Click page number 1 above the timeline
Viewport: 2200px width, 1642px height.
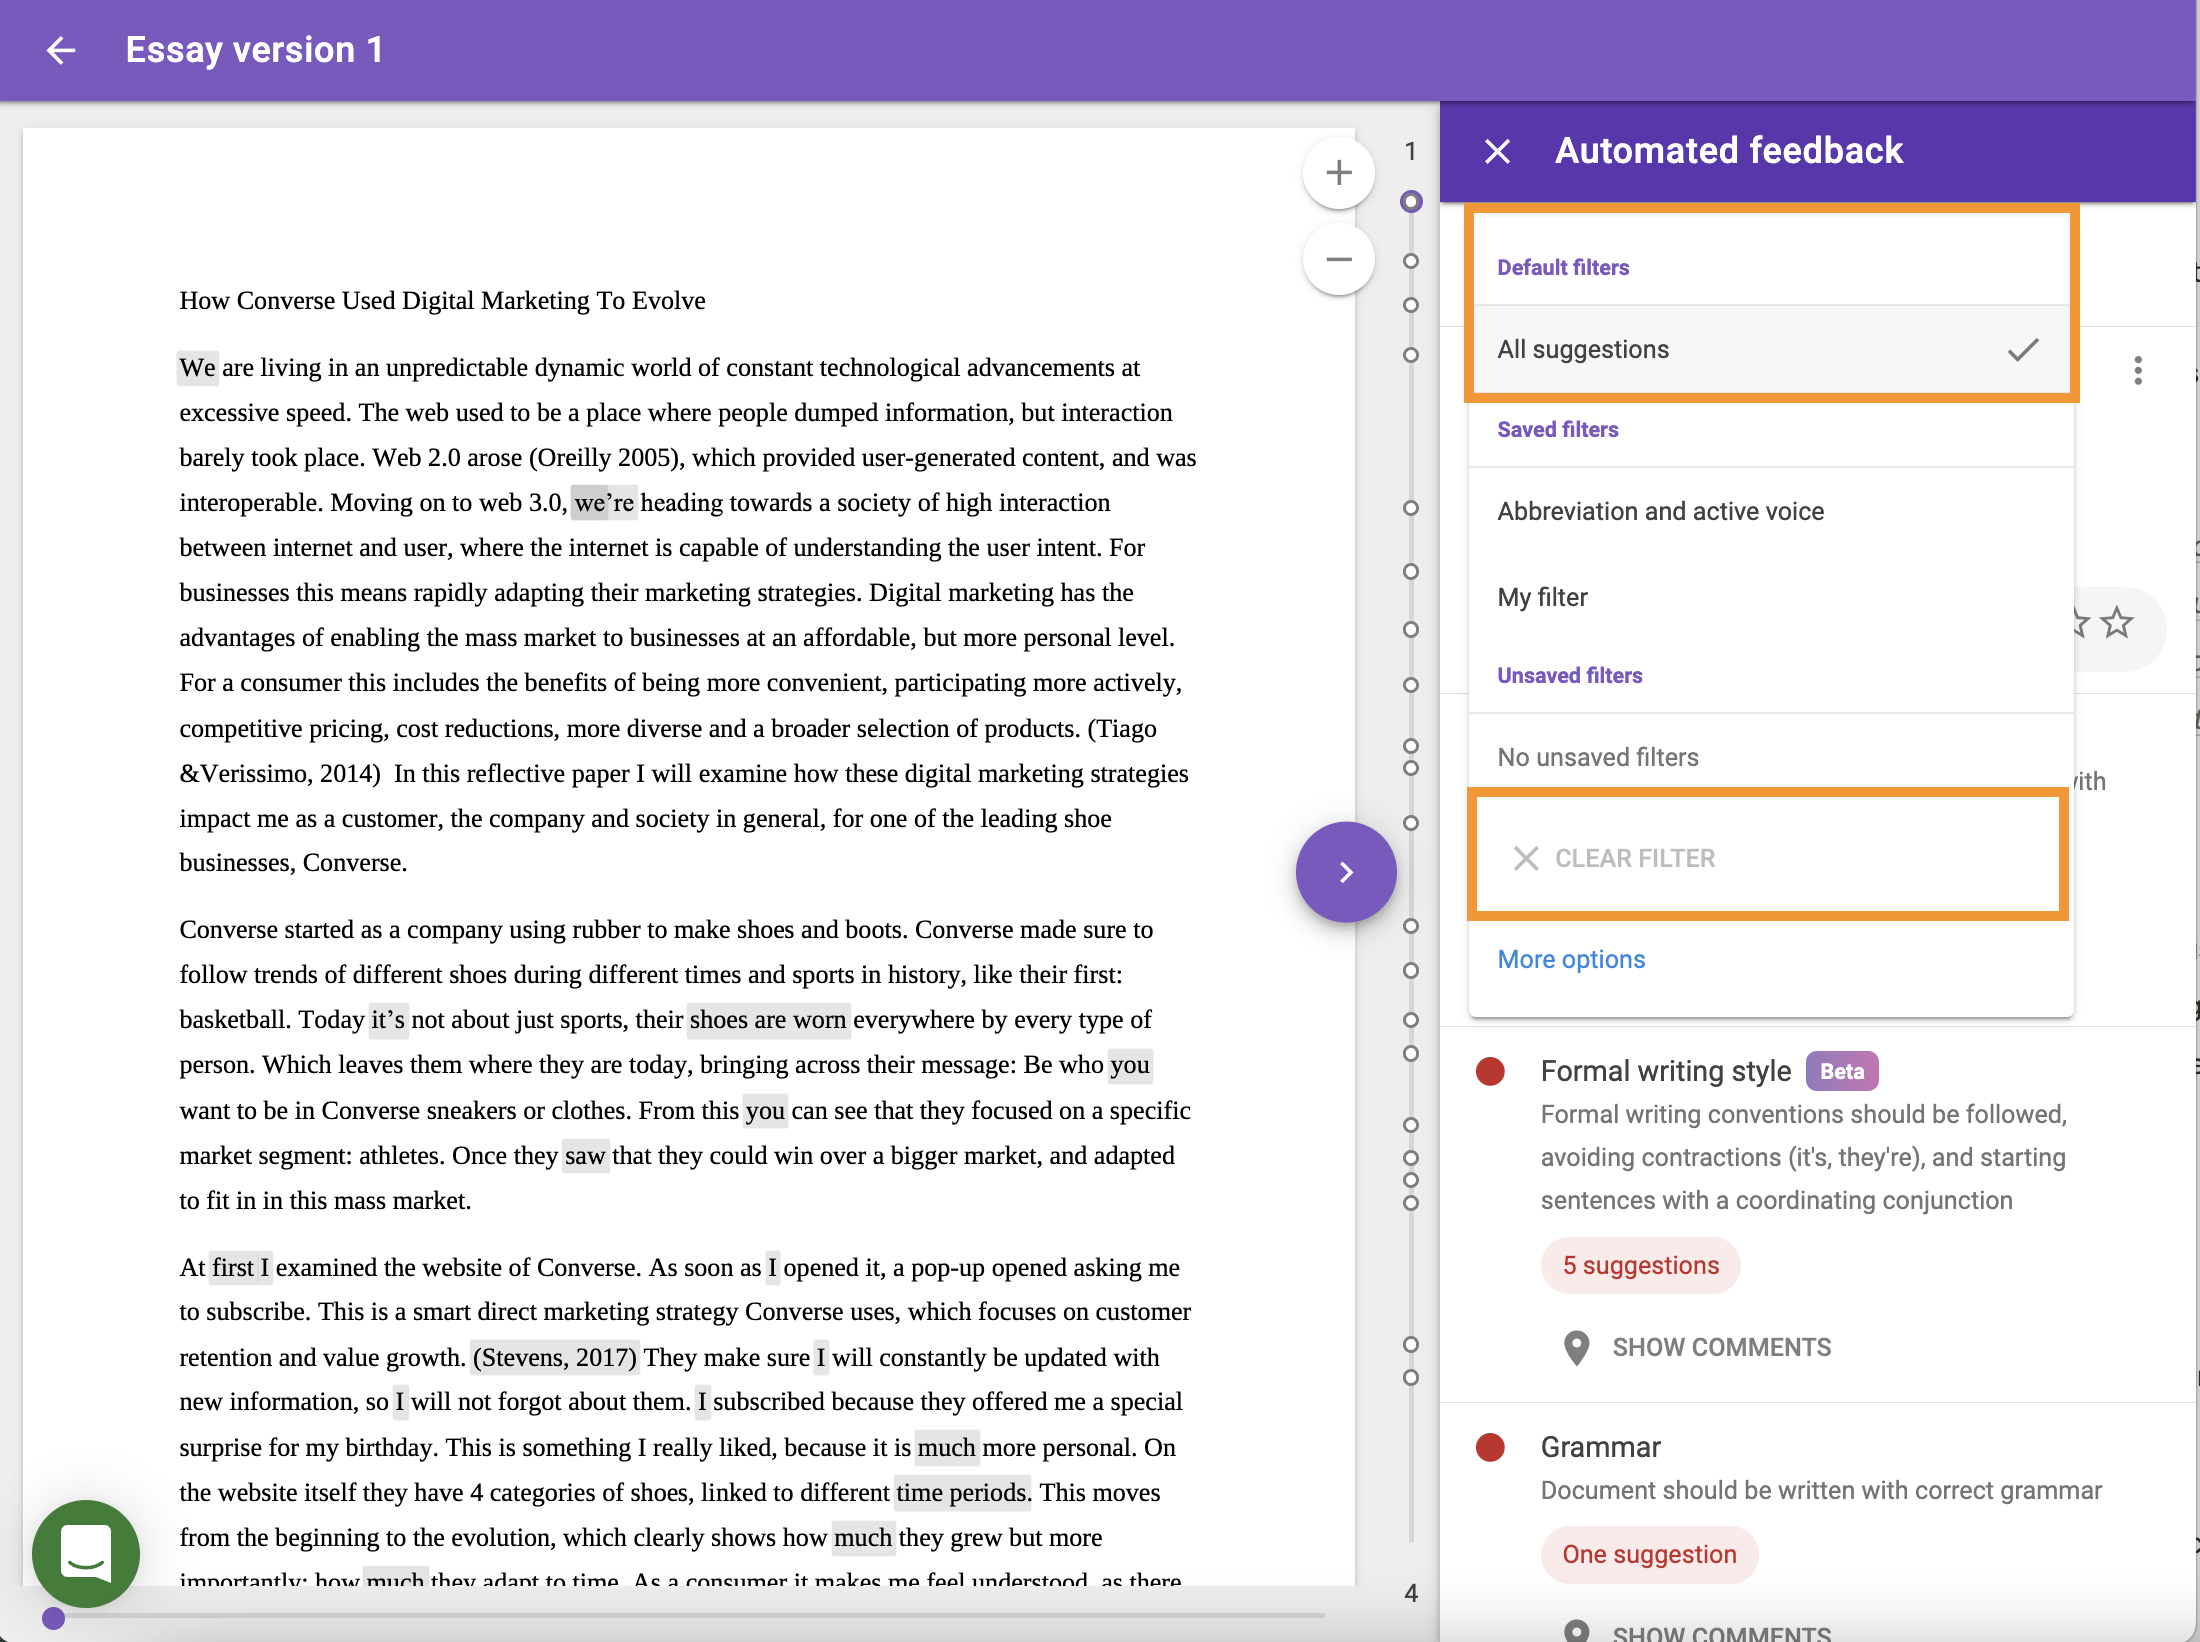pos(1410,151)
